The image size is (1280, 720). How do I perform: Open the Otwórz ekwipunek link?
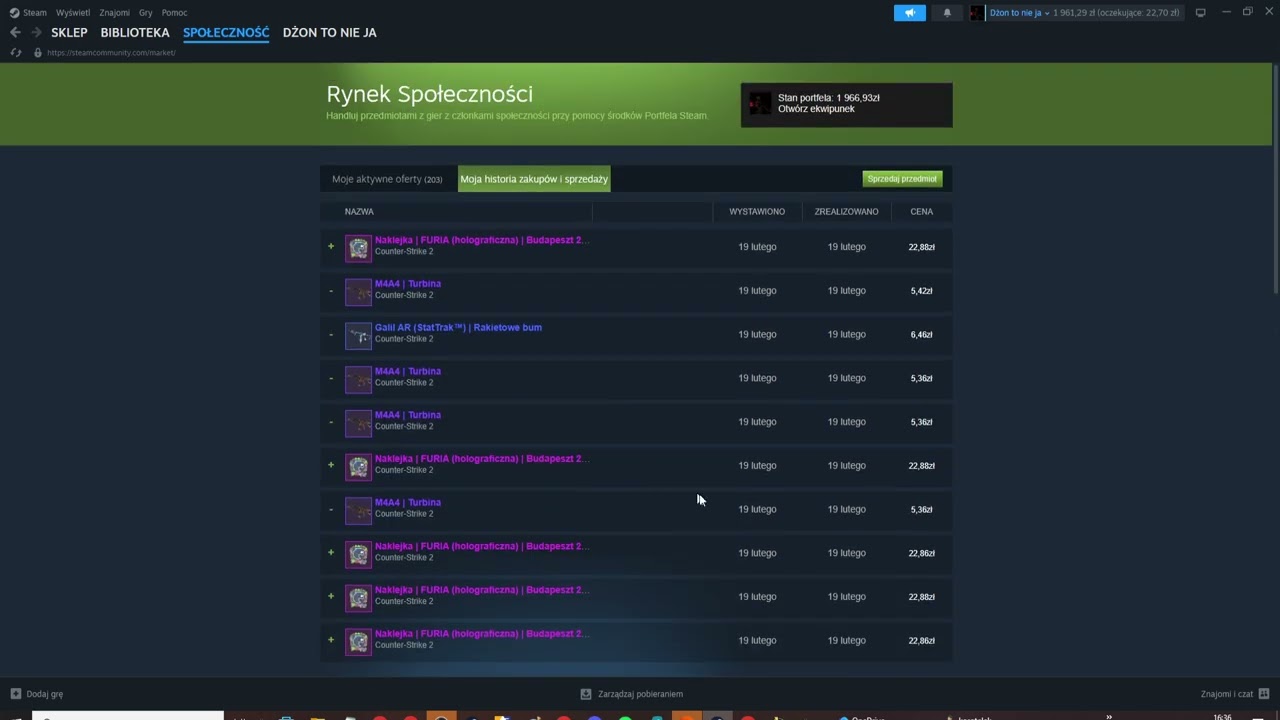point(816,109)
